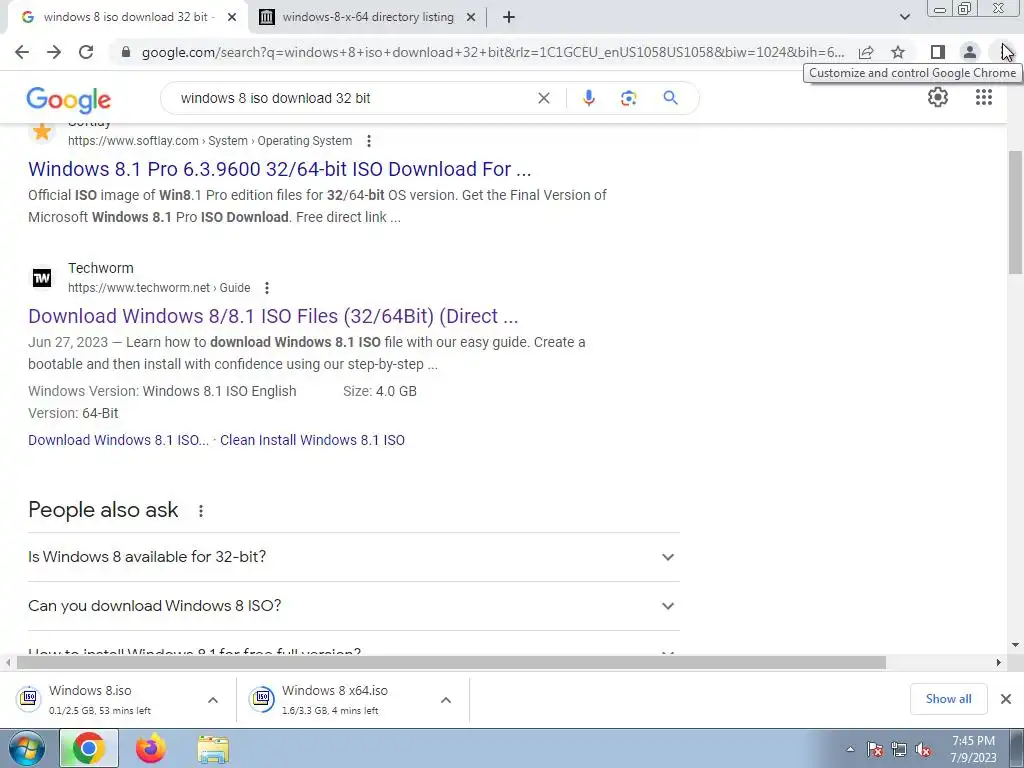Open Google quick settings gear
1024x768 pixels.
(x=938, y=97)
